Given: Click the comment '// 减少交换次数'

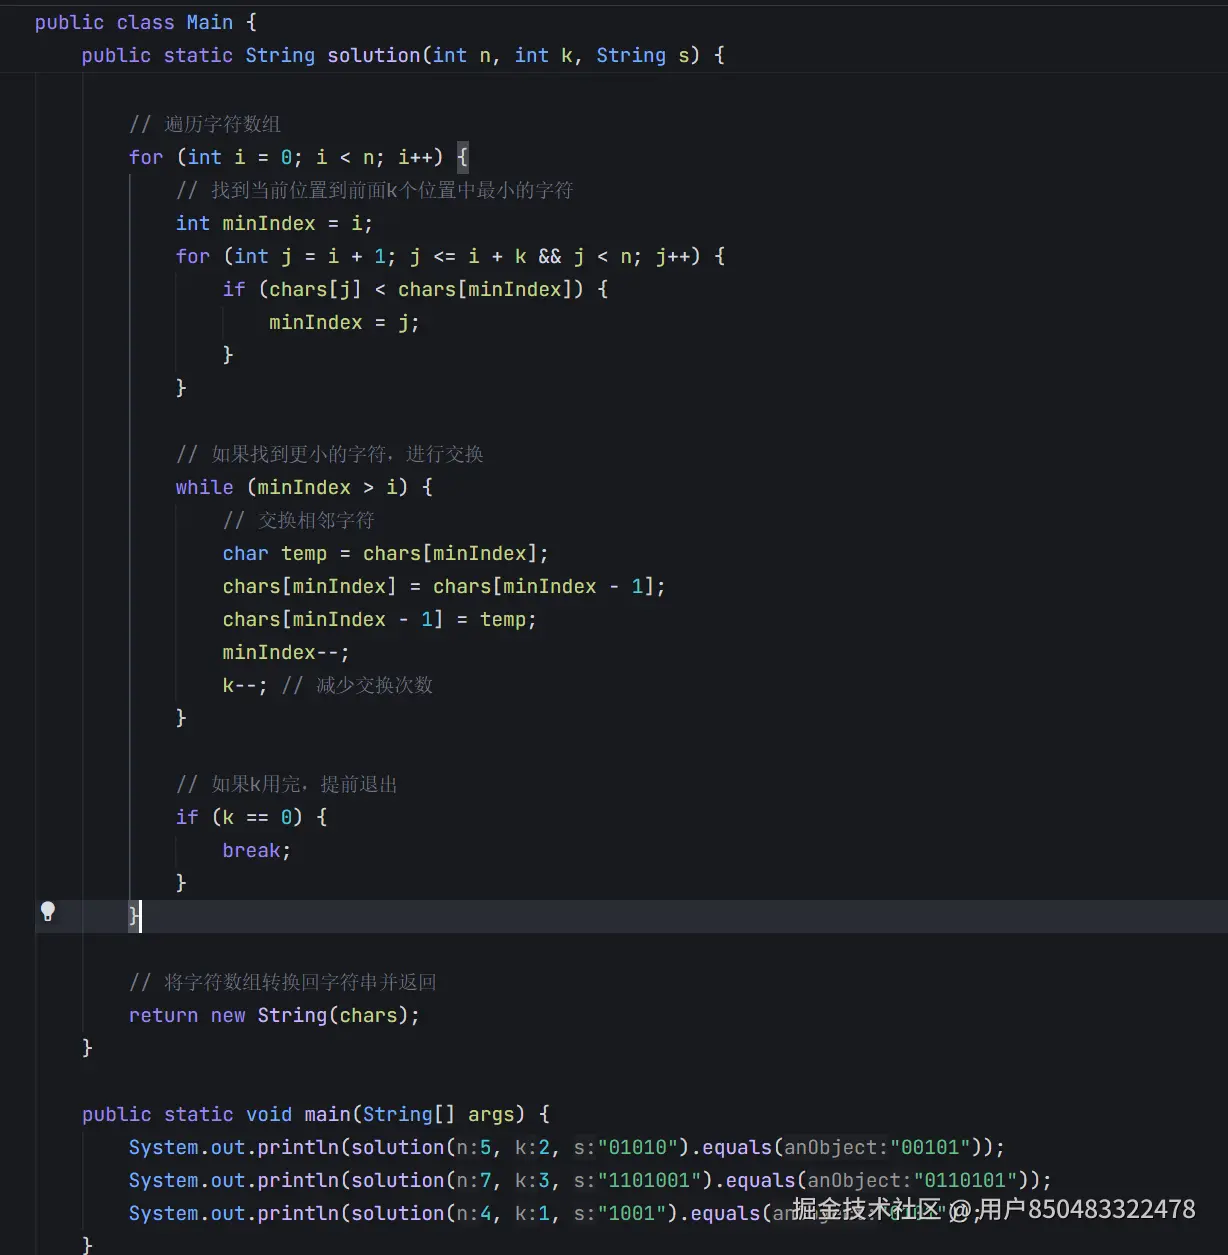Looking at the screenshot, I should 357,685.
